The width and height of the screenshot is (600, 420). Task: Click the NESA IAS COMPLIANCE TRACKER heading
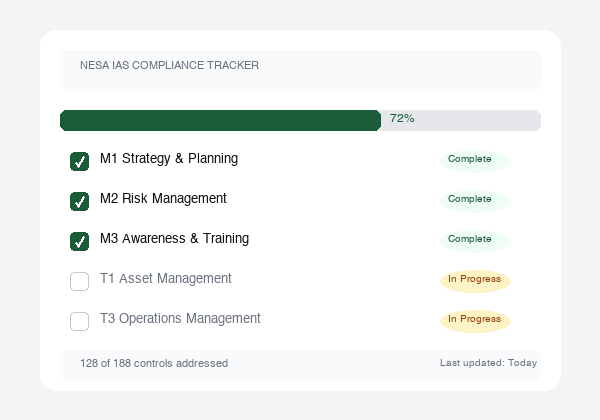click(169, 65)
